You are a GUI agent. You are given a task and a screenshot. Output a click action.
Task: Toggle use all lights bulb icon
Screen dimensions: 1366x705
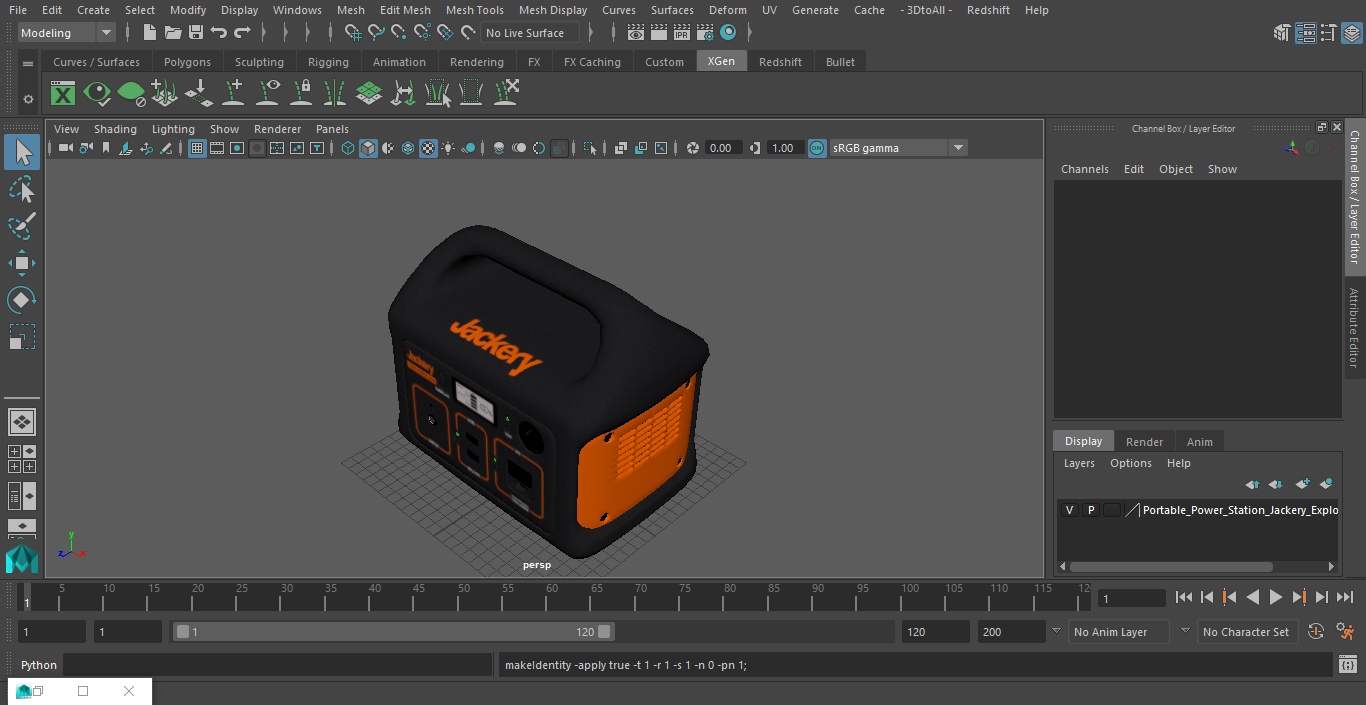tap(448, 148)
